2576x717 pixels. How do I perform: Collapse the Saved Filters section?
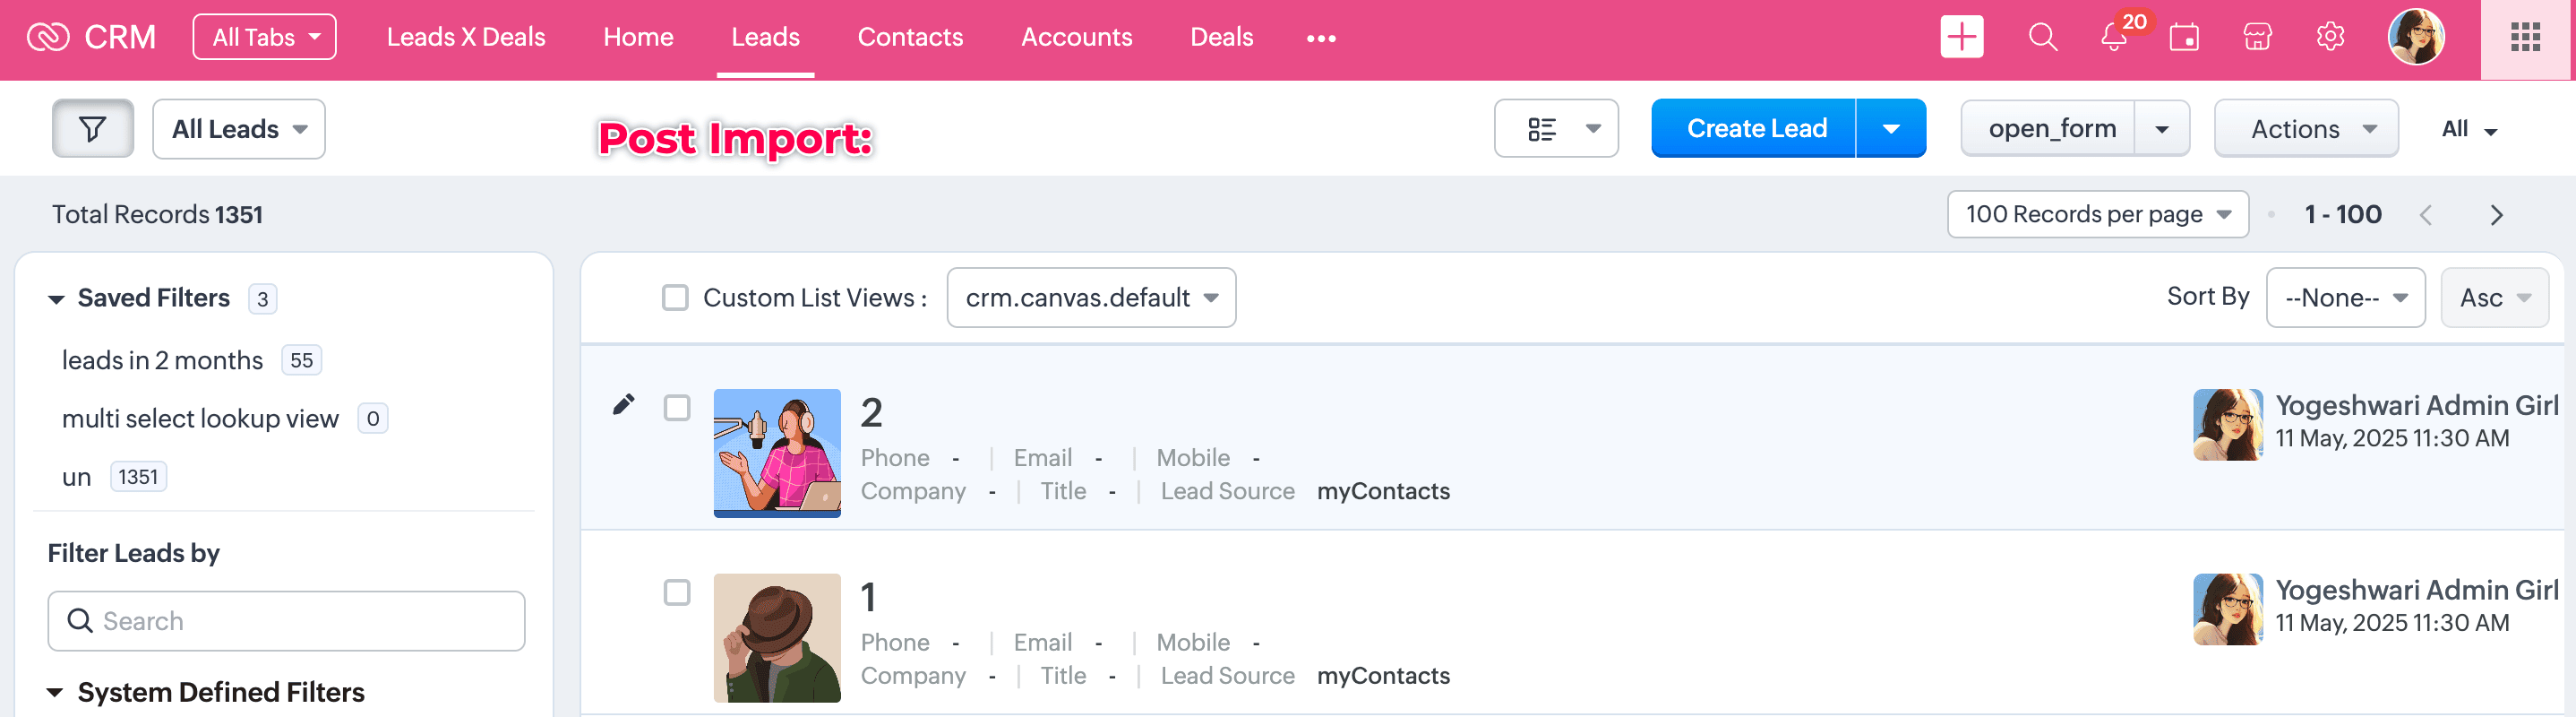click(x=57, y=299)
